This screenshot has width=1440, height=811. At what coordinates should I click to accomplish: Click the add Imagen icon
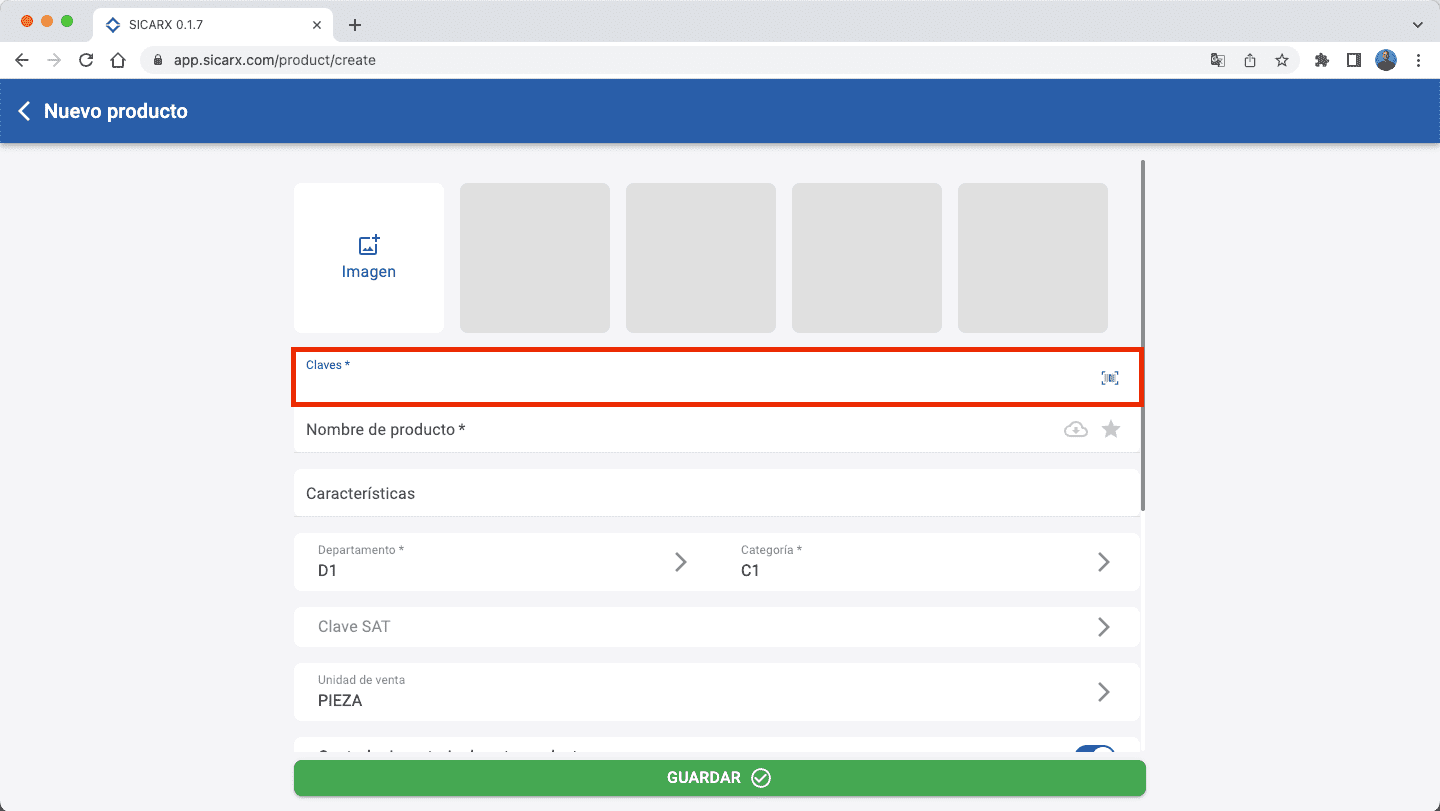tap(369, 246)
